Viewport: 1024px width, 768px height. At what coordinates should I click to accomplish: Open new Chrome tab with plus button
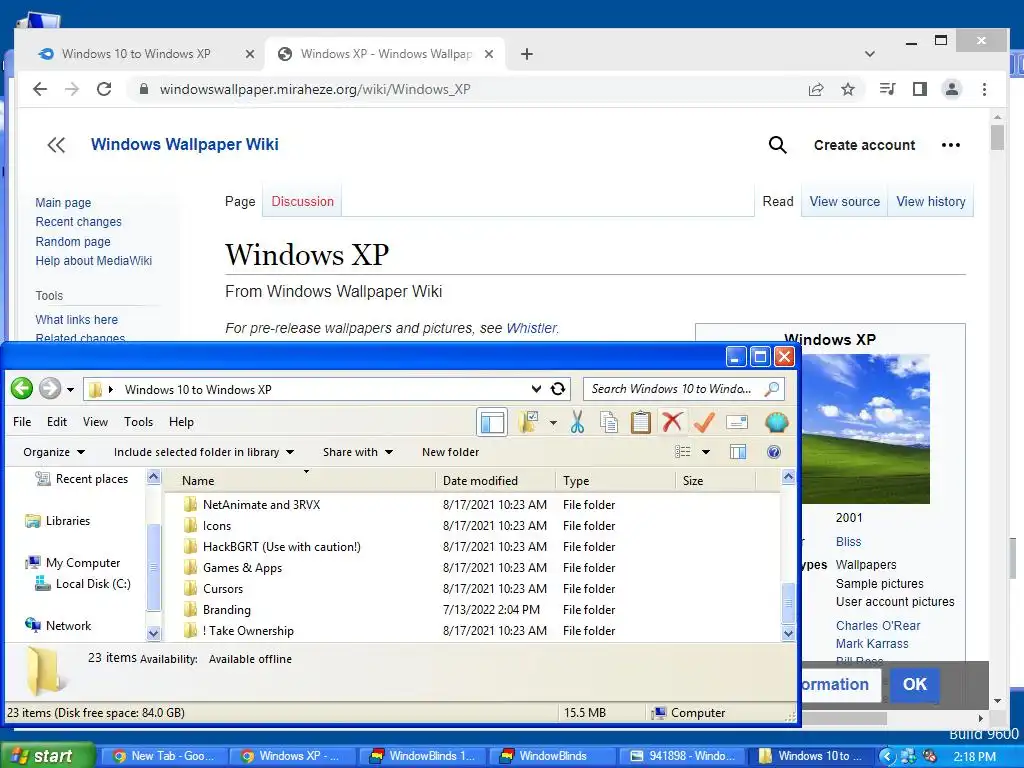click(527, 54)
